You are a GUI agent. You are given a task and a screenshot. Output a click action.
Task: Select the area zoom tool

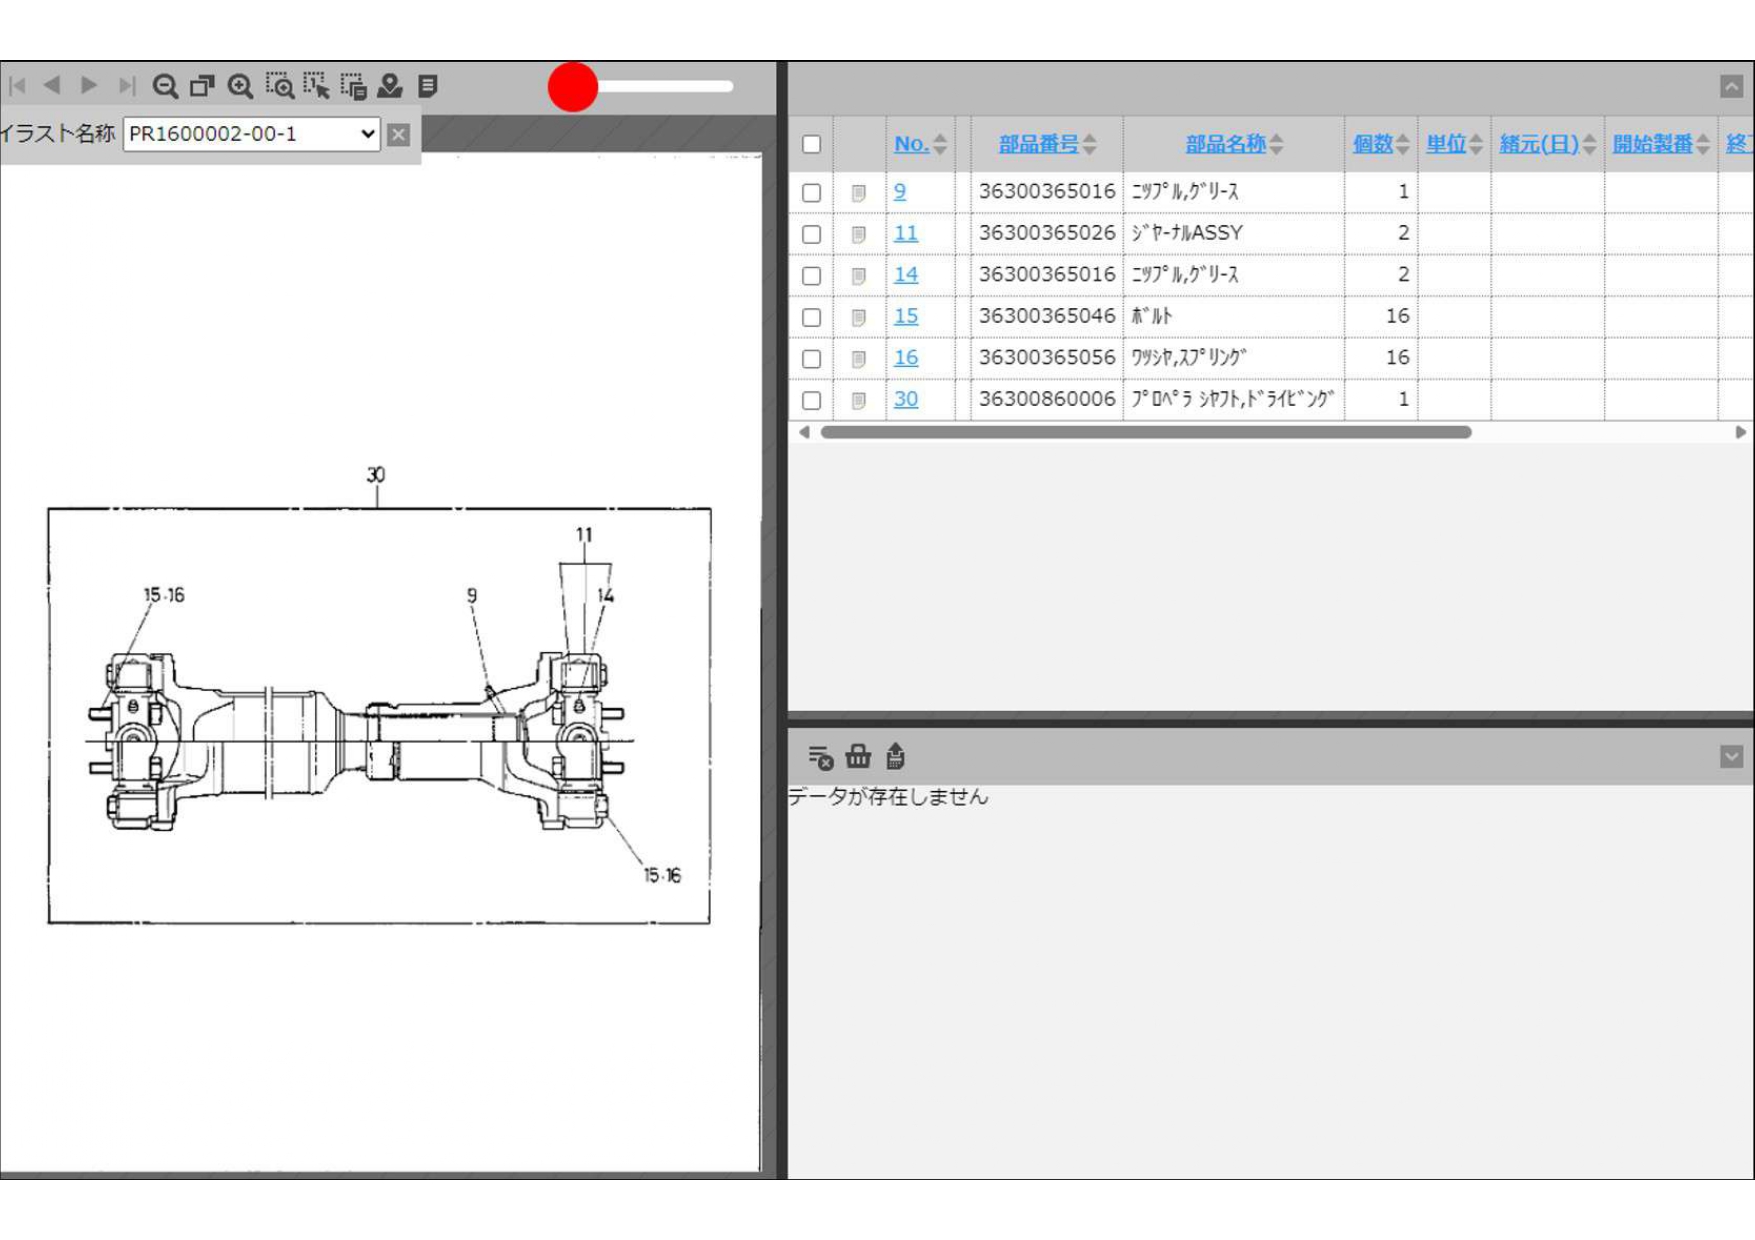[x=279, y=86]
